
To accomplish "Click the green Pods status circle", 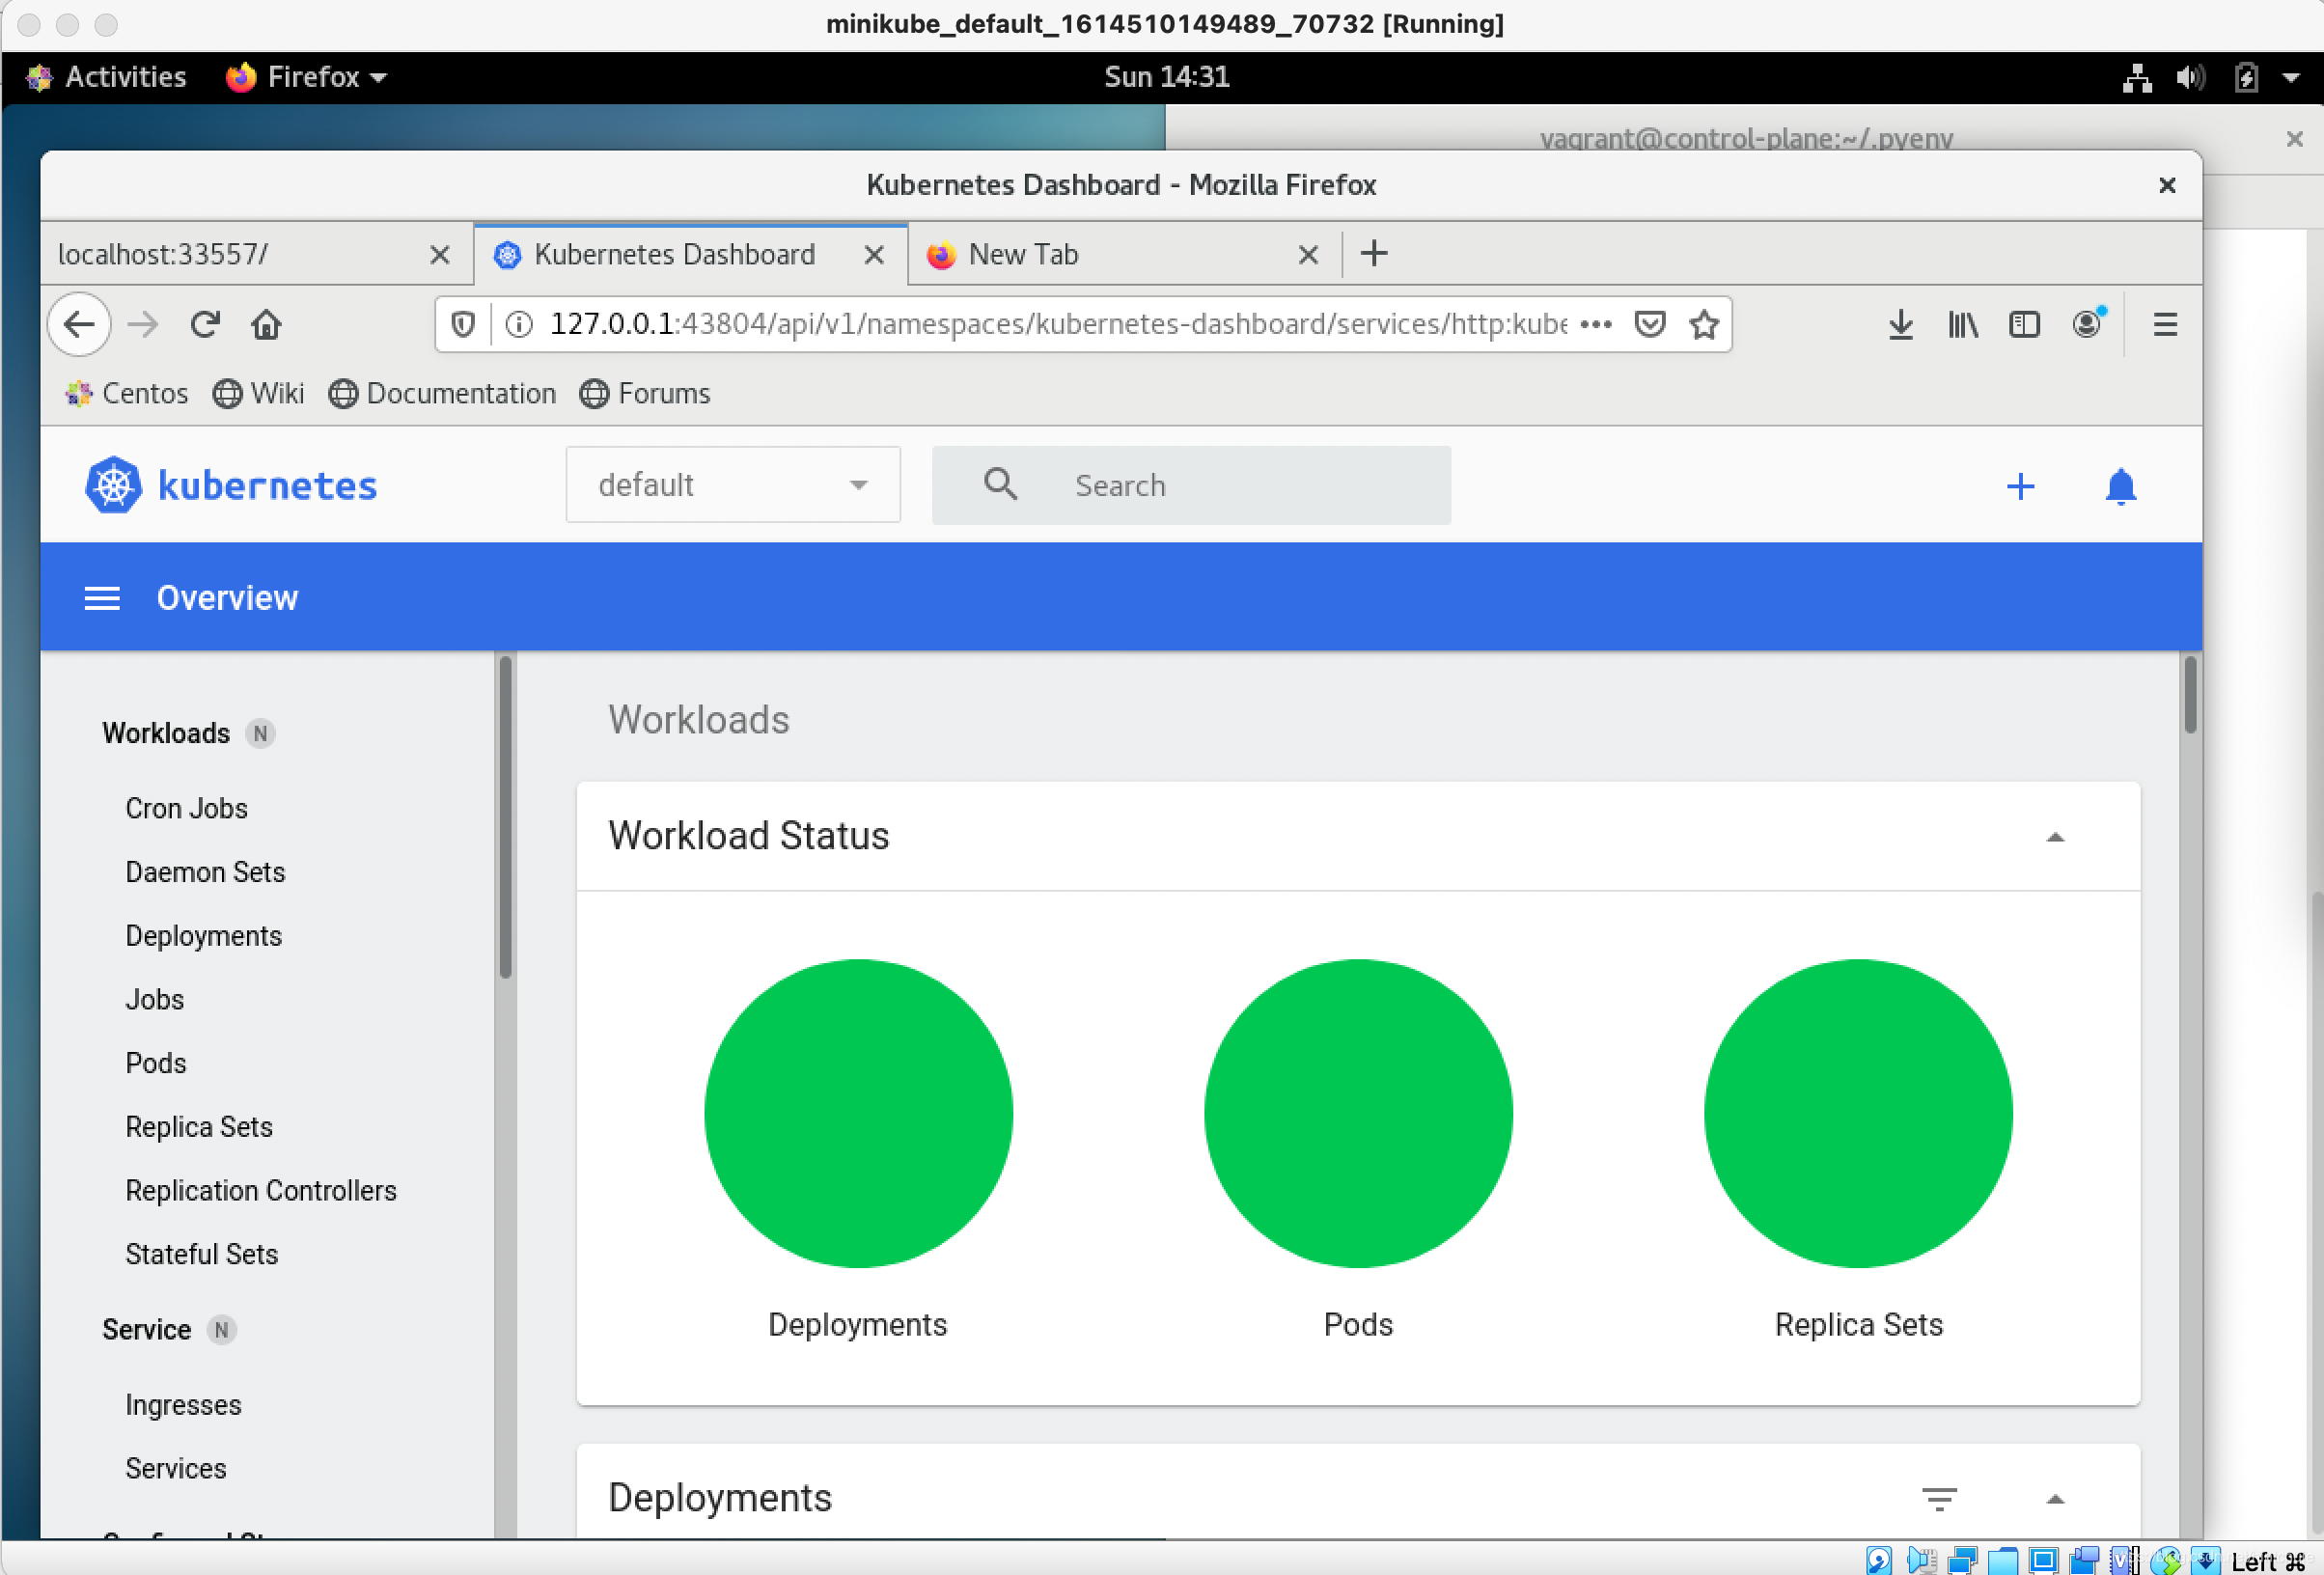I will click(x=1358, y=1114).
